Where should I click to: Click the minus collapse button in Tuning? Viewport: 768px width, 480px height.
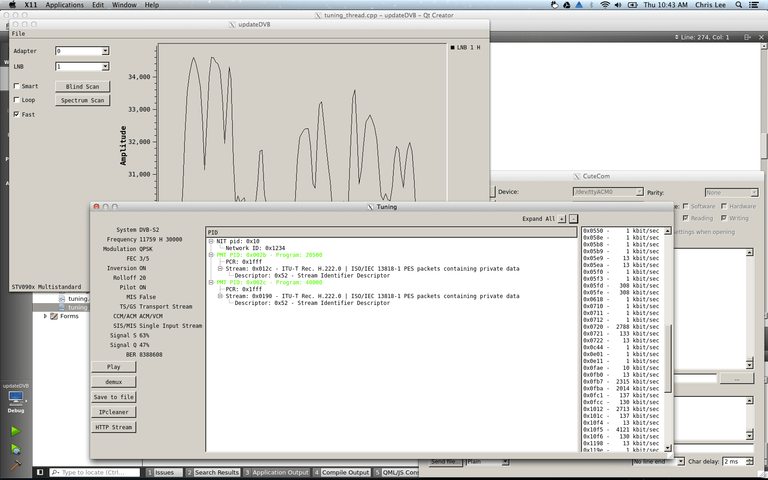574,219
